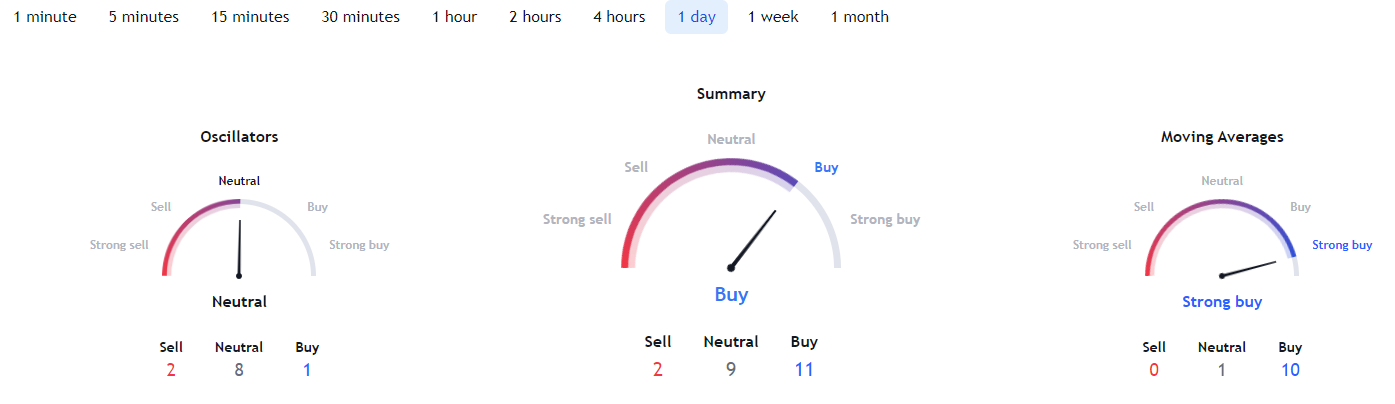The height and width of the screenshot is (404, 1395).
Task: Select the 30 minutes tab
Action: pos(361,17)
